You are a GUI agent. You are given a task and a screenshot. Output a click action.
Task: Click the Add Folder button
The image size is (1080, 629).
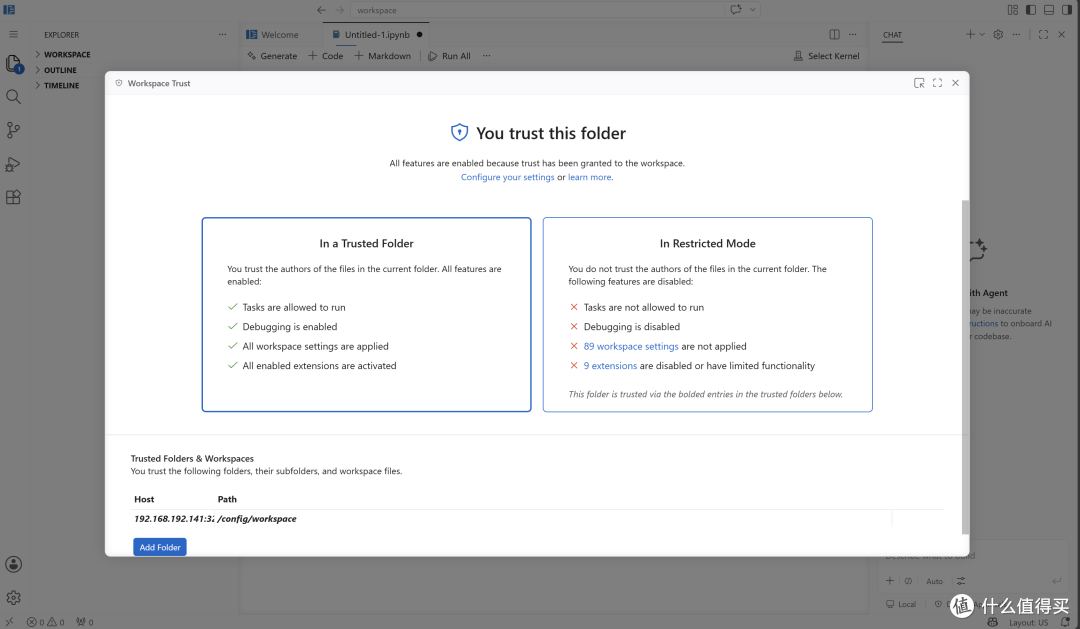(x=160, y=547)
